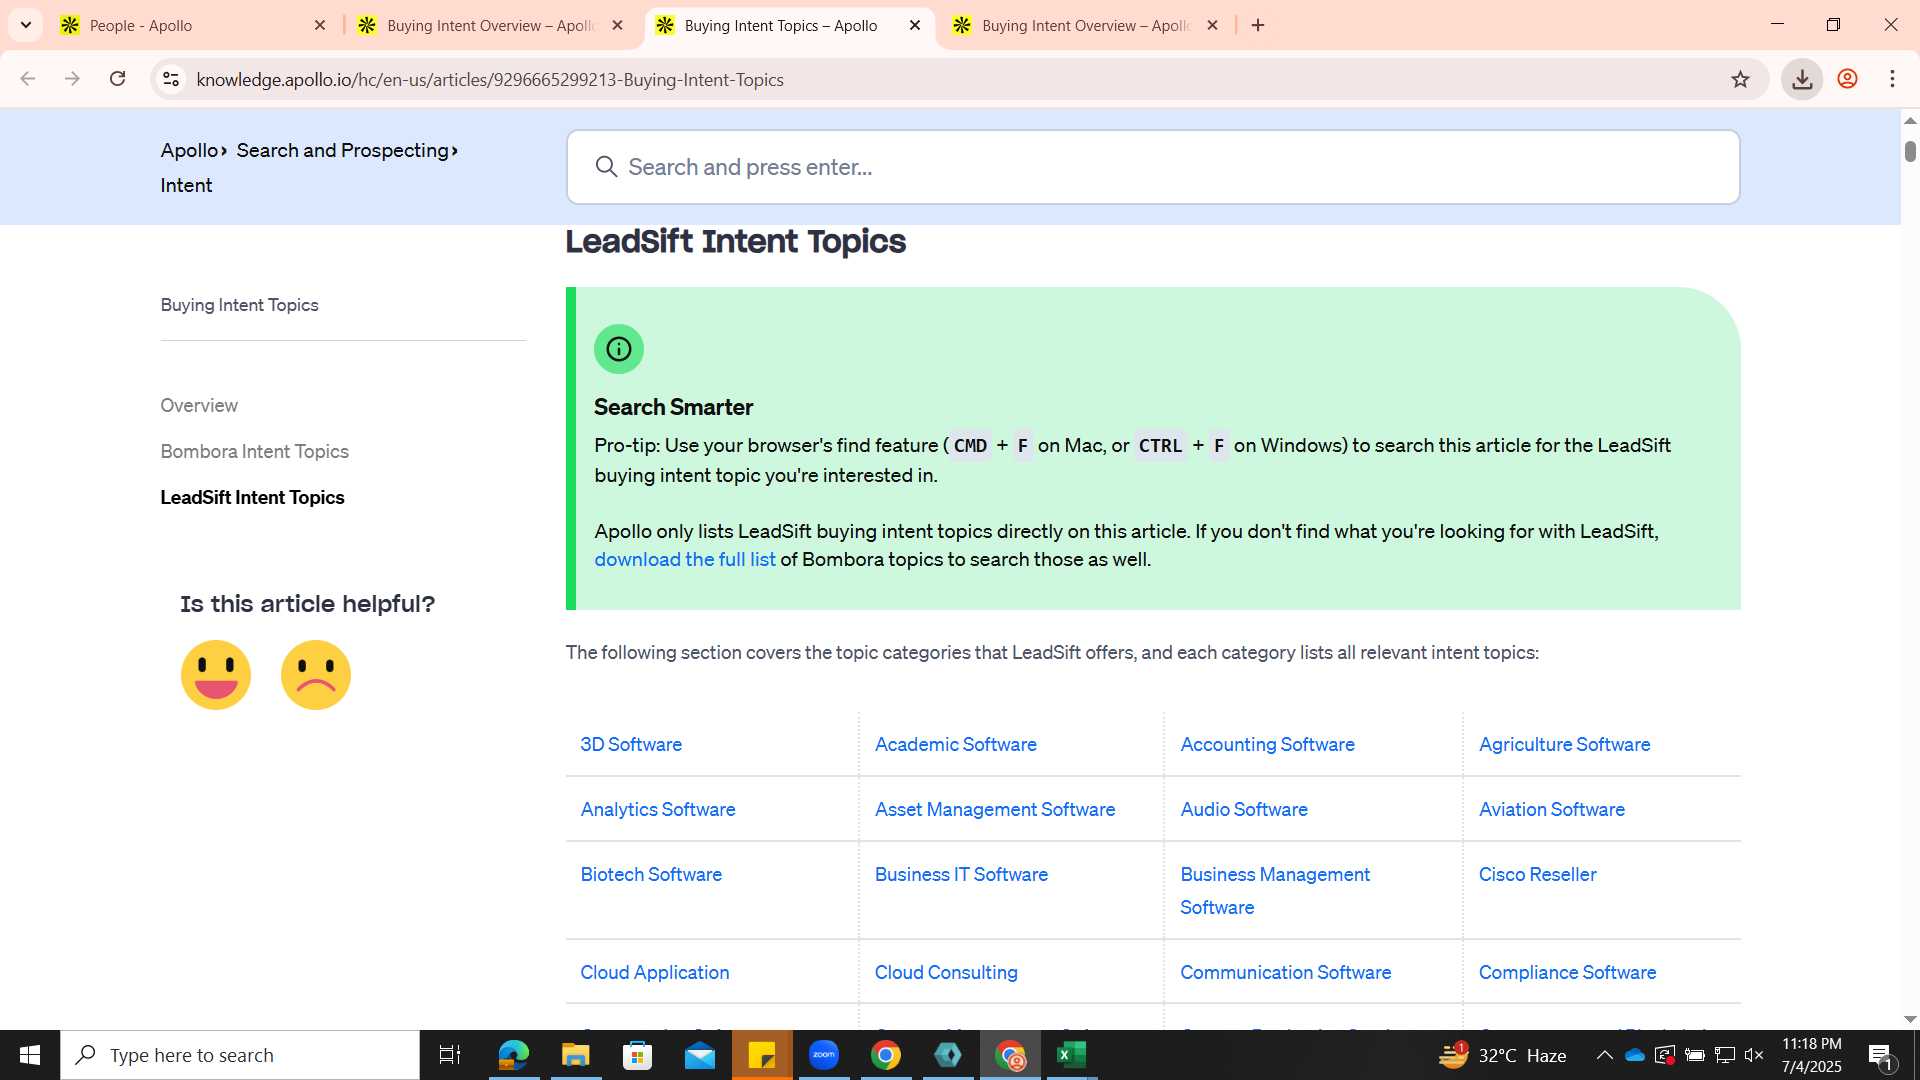Click the browser forward arrow
The width and height of the screenshot is (1920, 1080).
(72, 79)
